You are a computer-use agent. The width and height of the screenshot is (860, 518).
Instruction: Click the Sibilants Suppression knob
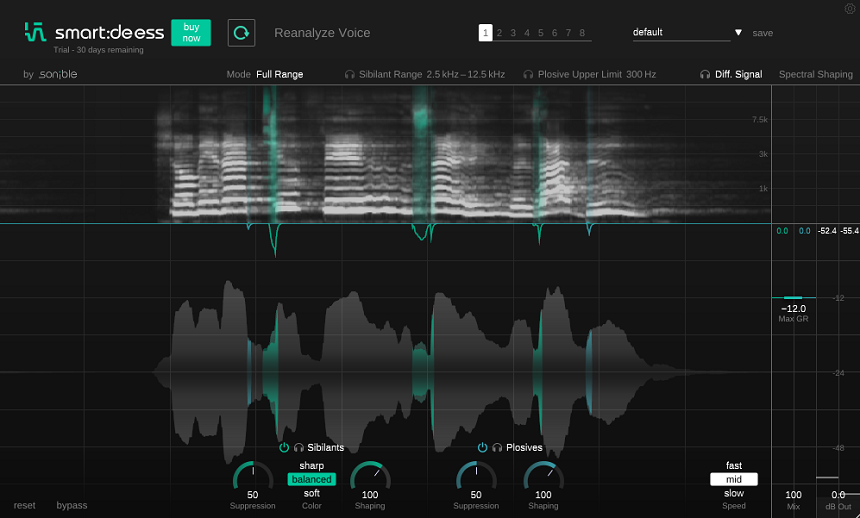[253, 477]
